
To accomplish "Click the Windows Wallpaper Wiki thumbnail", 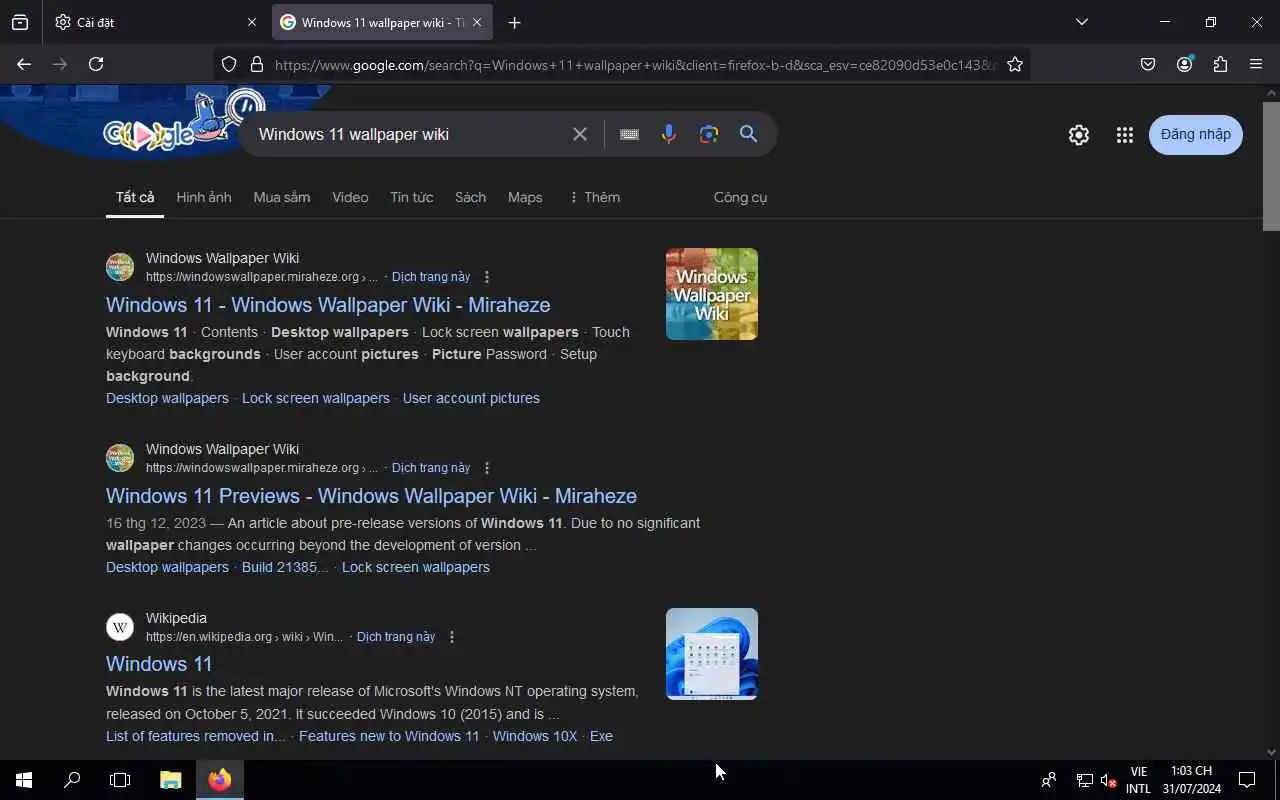I will 712,294.
